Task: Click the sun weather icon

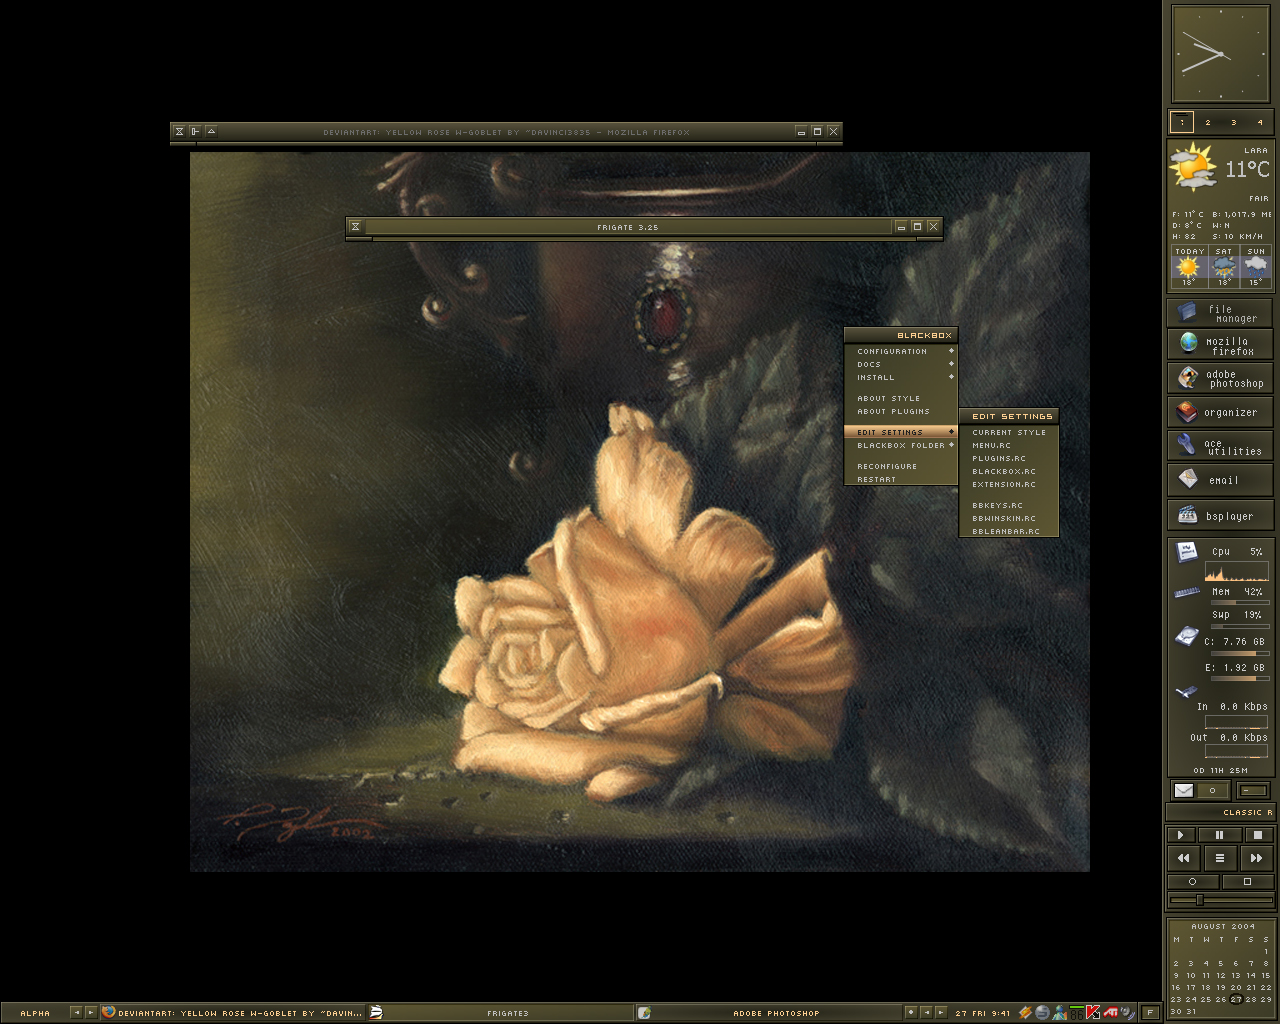Action: tap(1192, 167)
